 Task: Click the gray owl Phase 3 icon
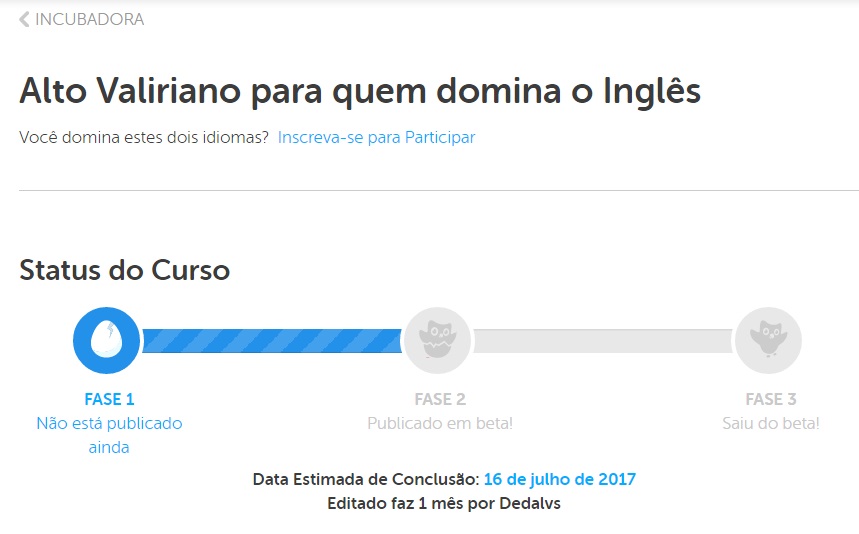769,341
